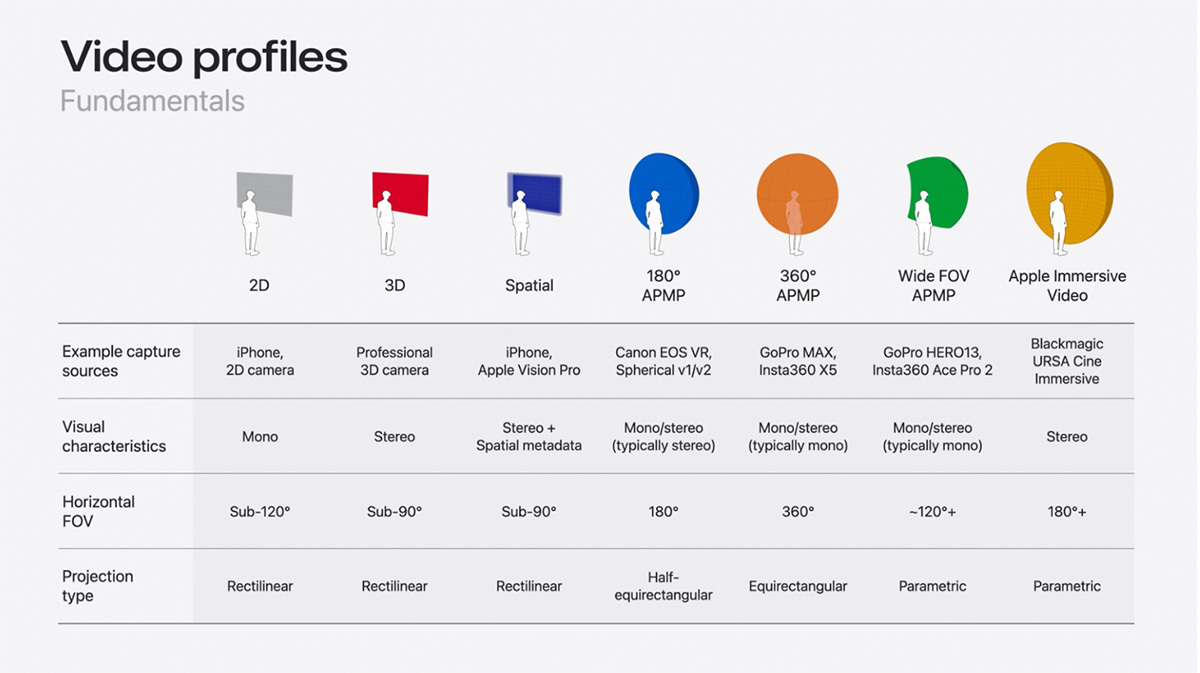Select the "Horizontal FOV" row header
1200x673 pixels.
point(98,511)
